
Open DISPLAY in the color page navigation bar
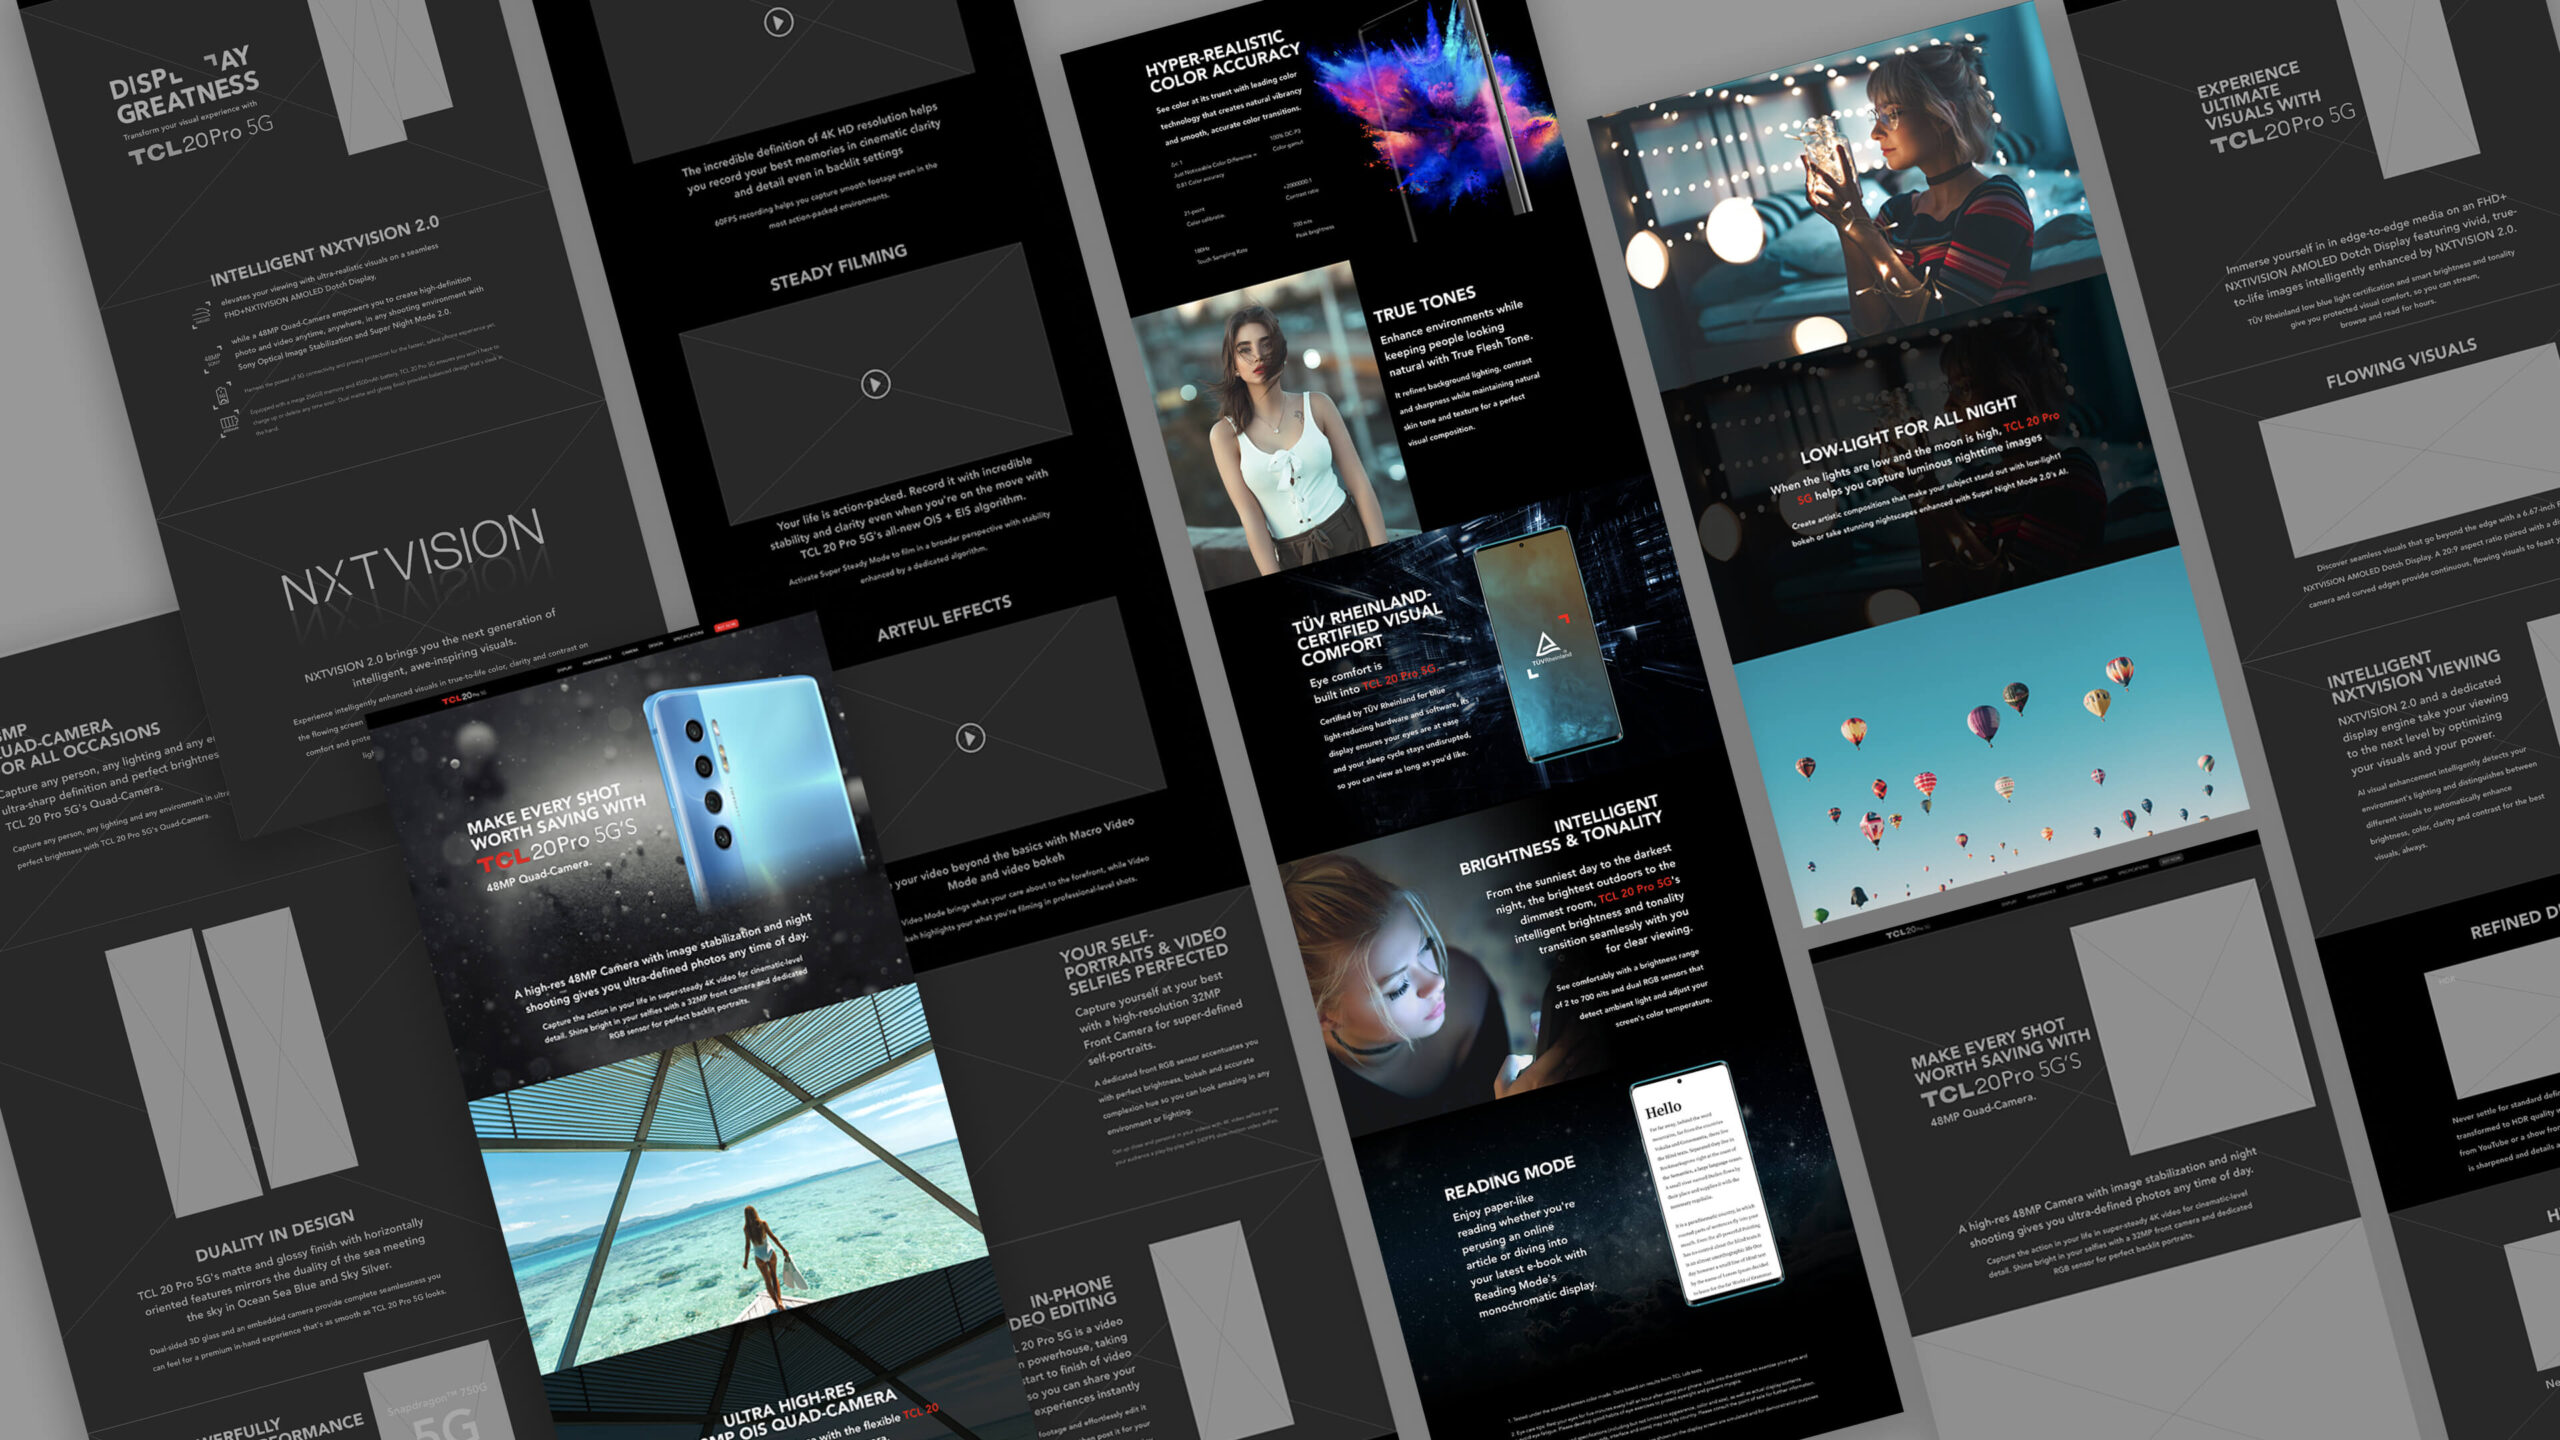point(565,669)
